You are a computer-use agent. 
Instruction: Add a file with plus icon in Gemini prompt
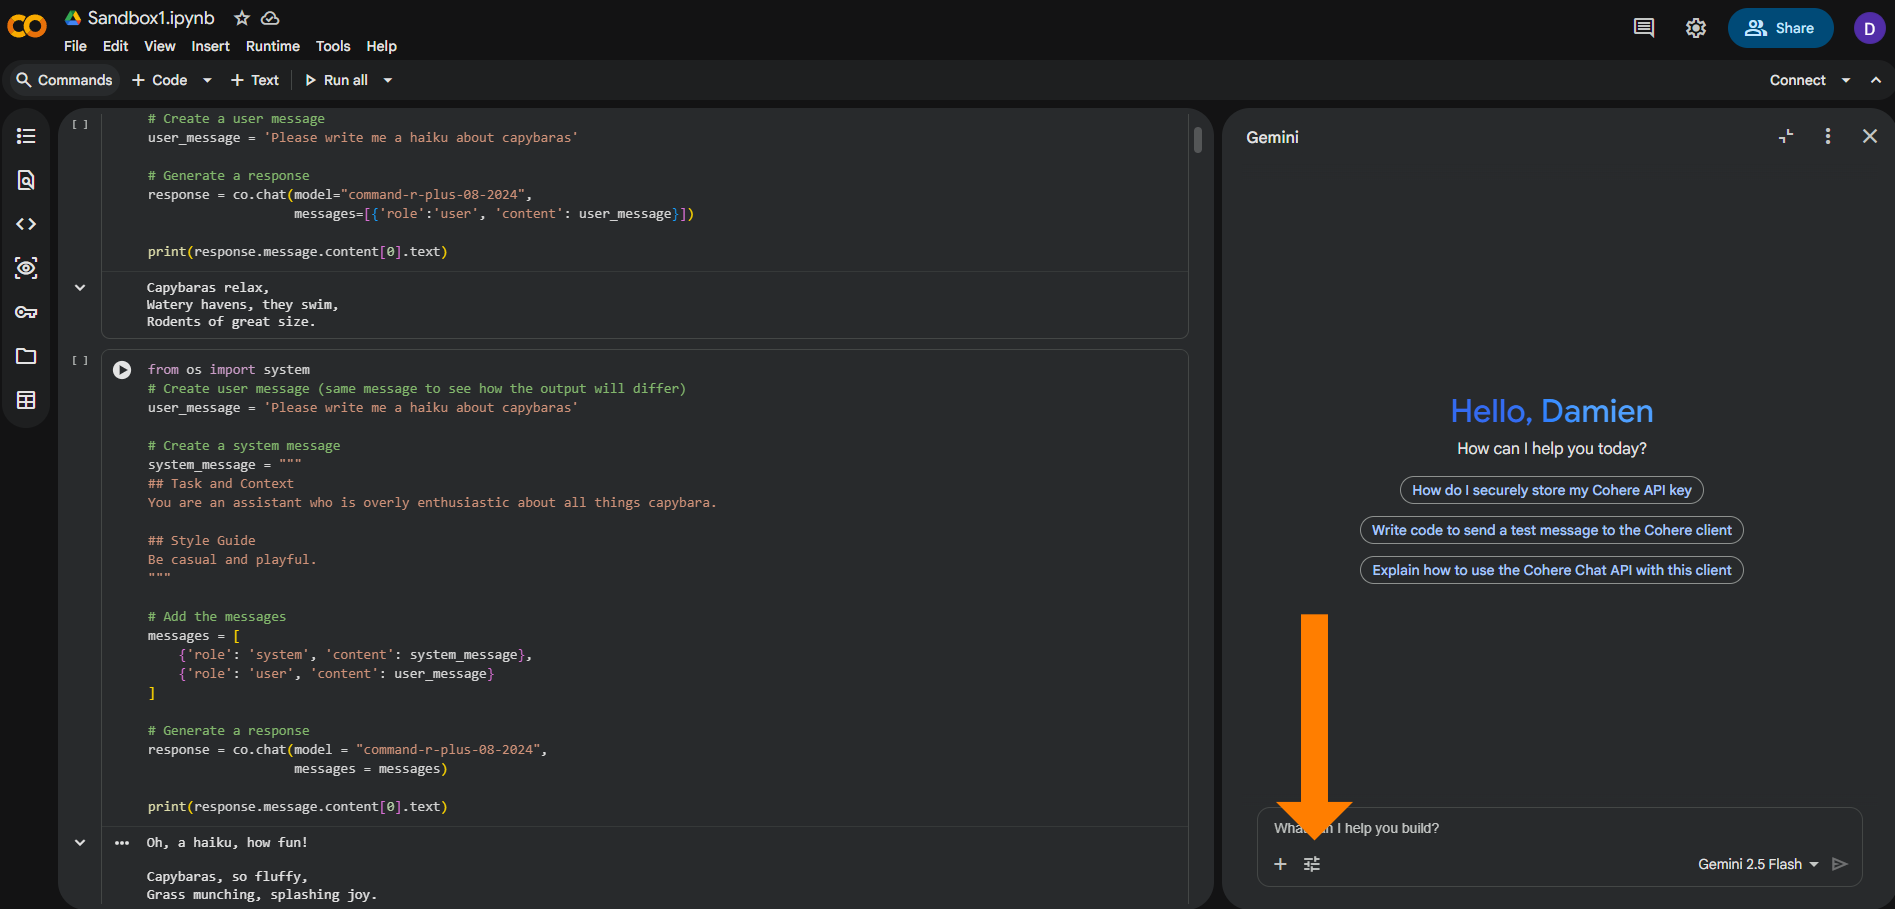[x=1280, y=864]
